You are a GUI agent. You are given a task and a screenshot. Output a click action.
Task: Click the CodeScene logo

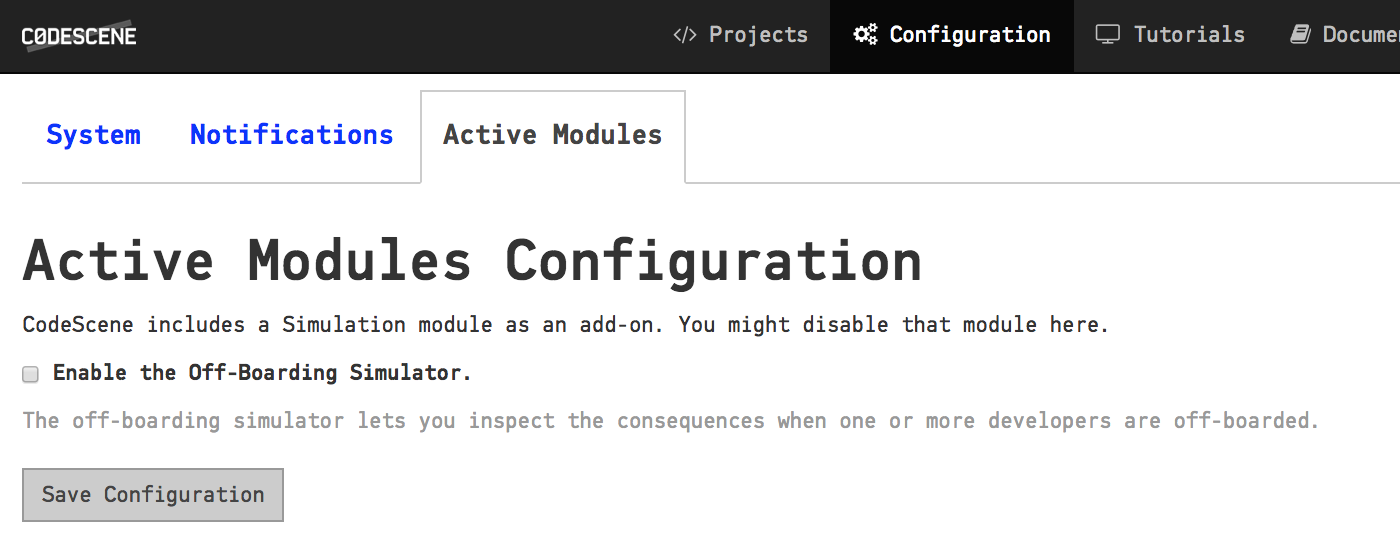pyautogui.click(x=79, y=36)
